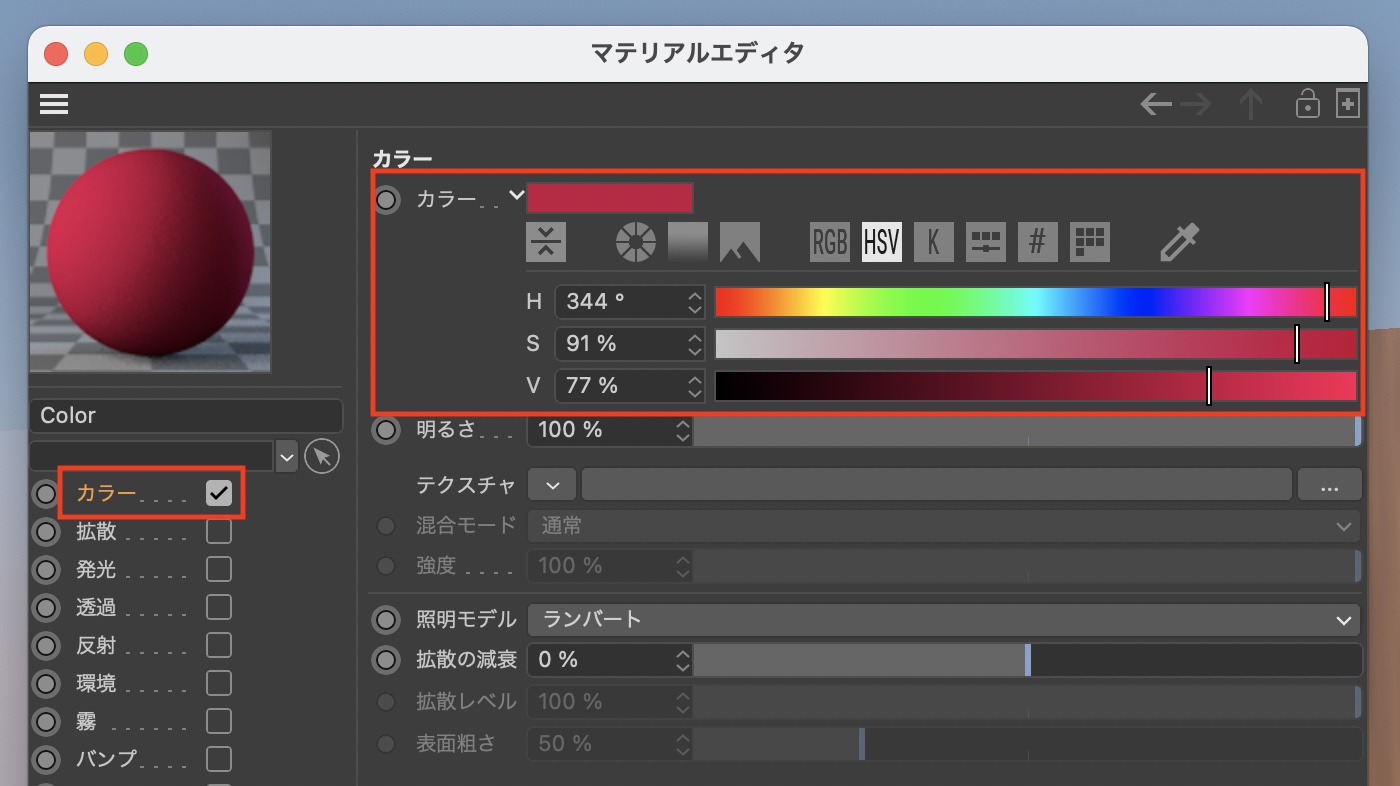
Task: Click the red color swatch preview
Action: 609,198
